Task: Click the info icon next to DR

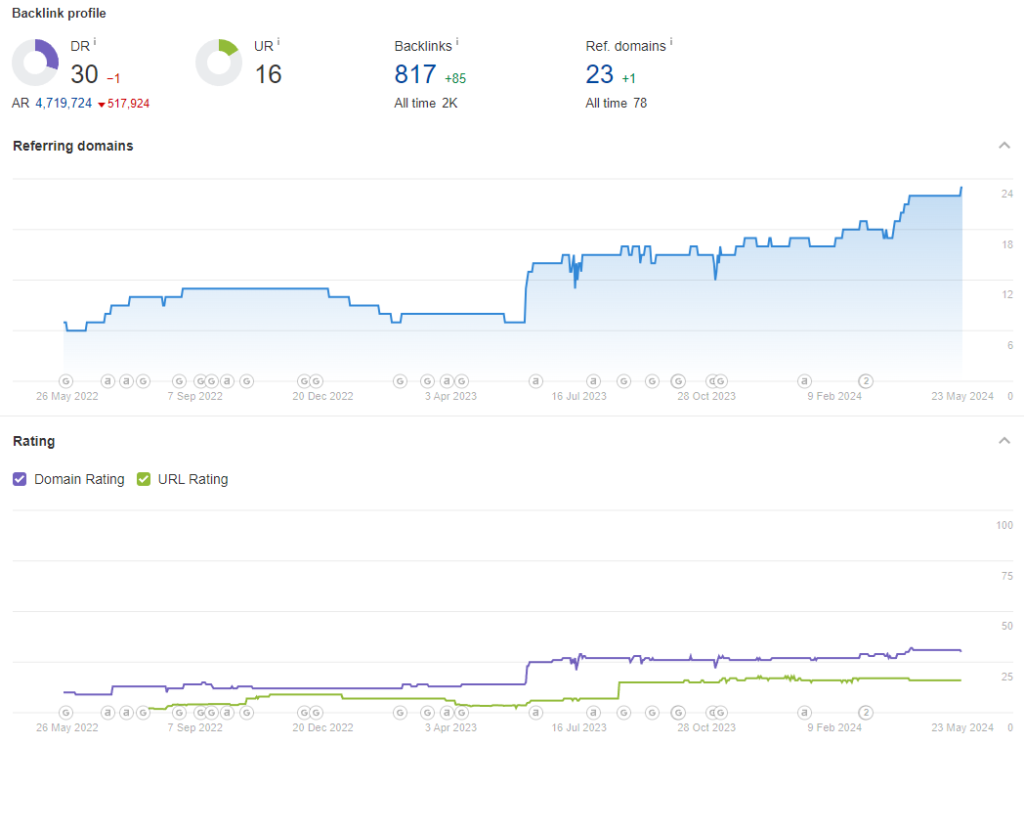Action: click(x=95, y=42)
